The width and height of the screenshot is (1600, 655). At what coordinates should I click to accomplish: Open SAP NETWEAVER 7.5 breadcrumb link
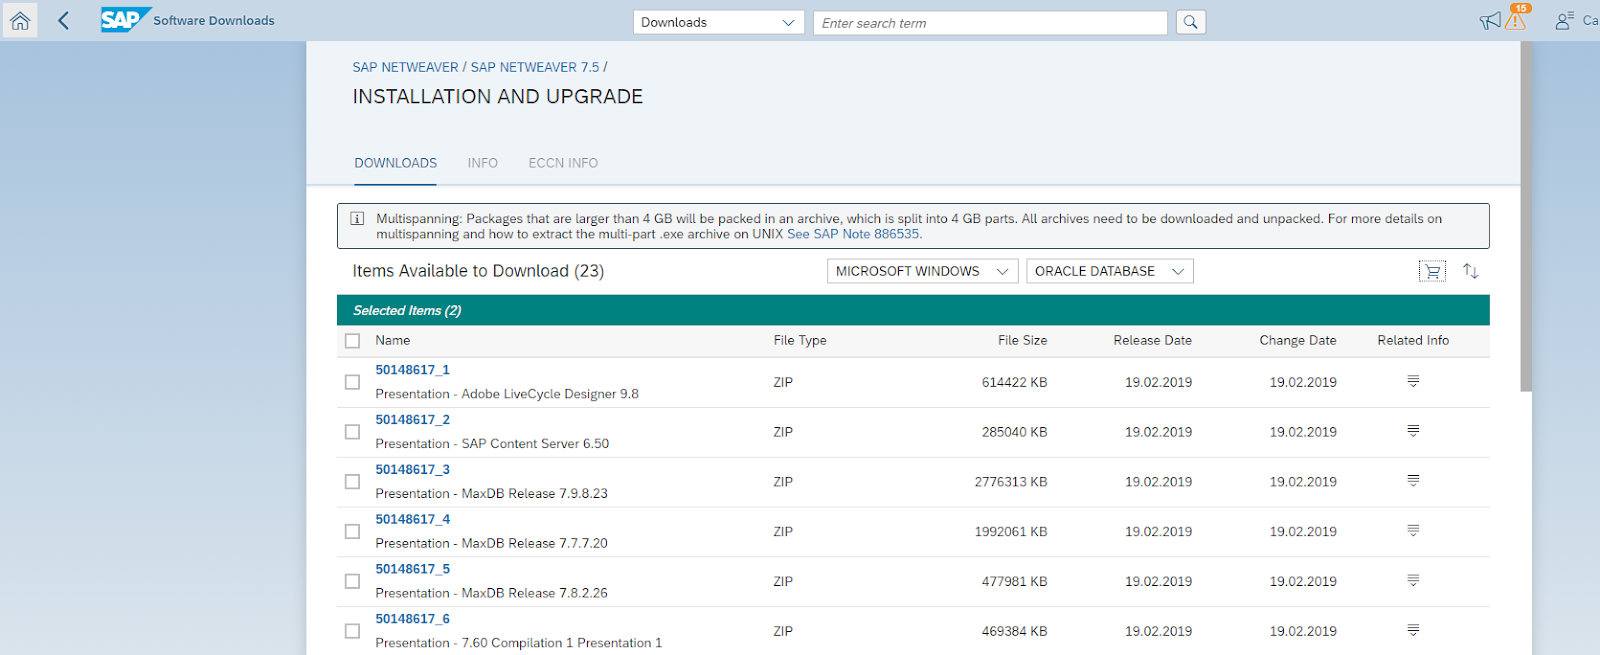tap(535, 67)
